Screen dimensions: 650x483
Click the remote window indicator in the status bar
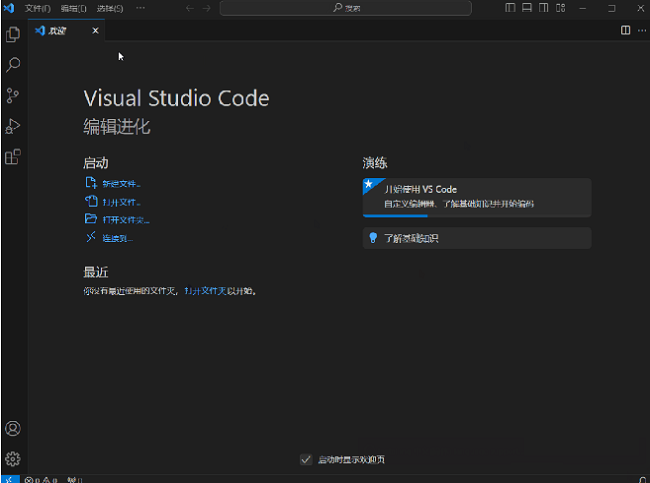(9, 479)
